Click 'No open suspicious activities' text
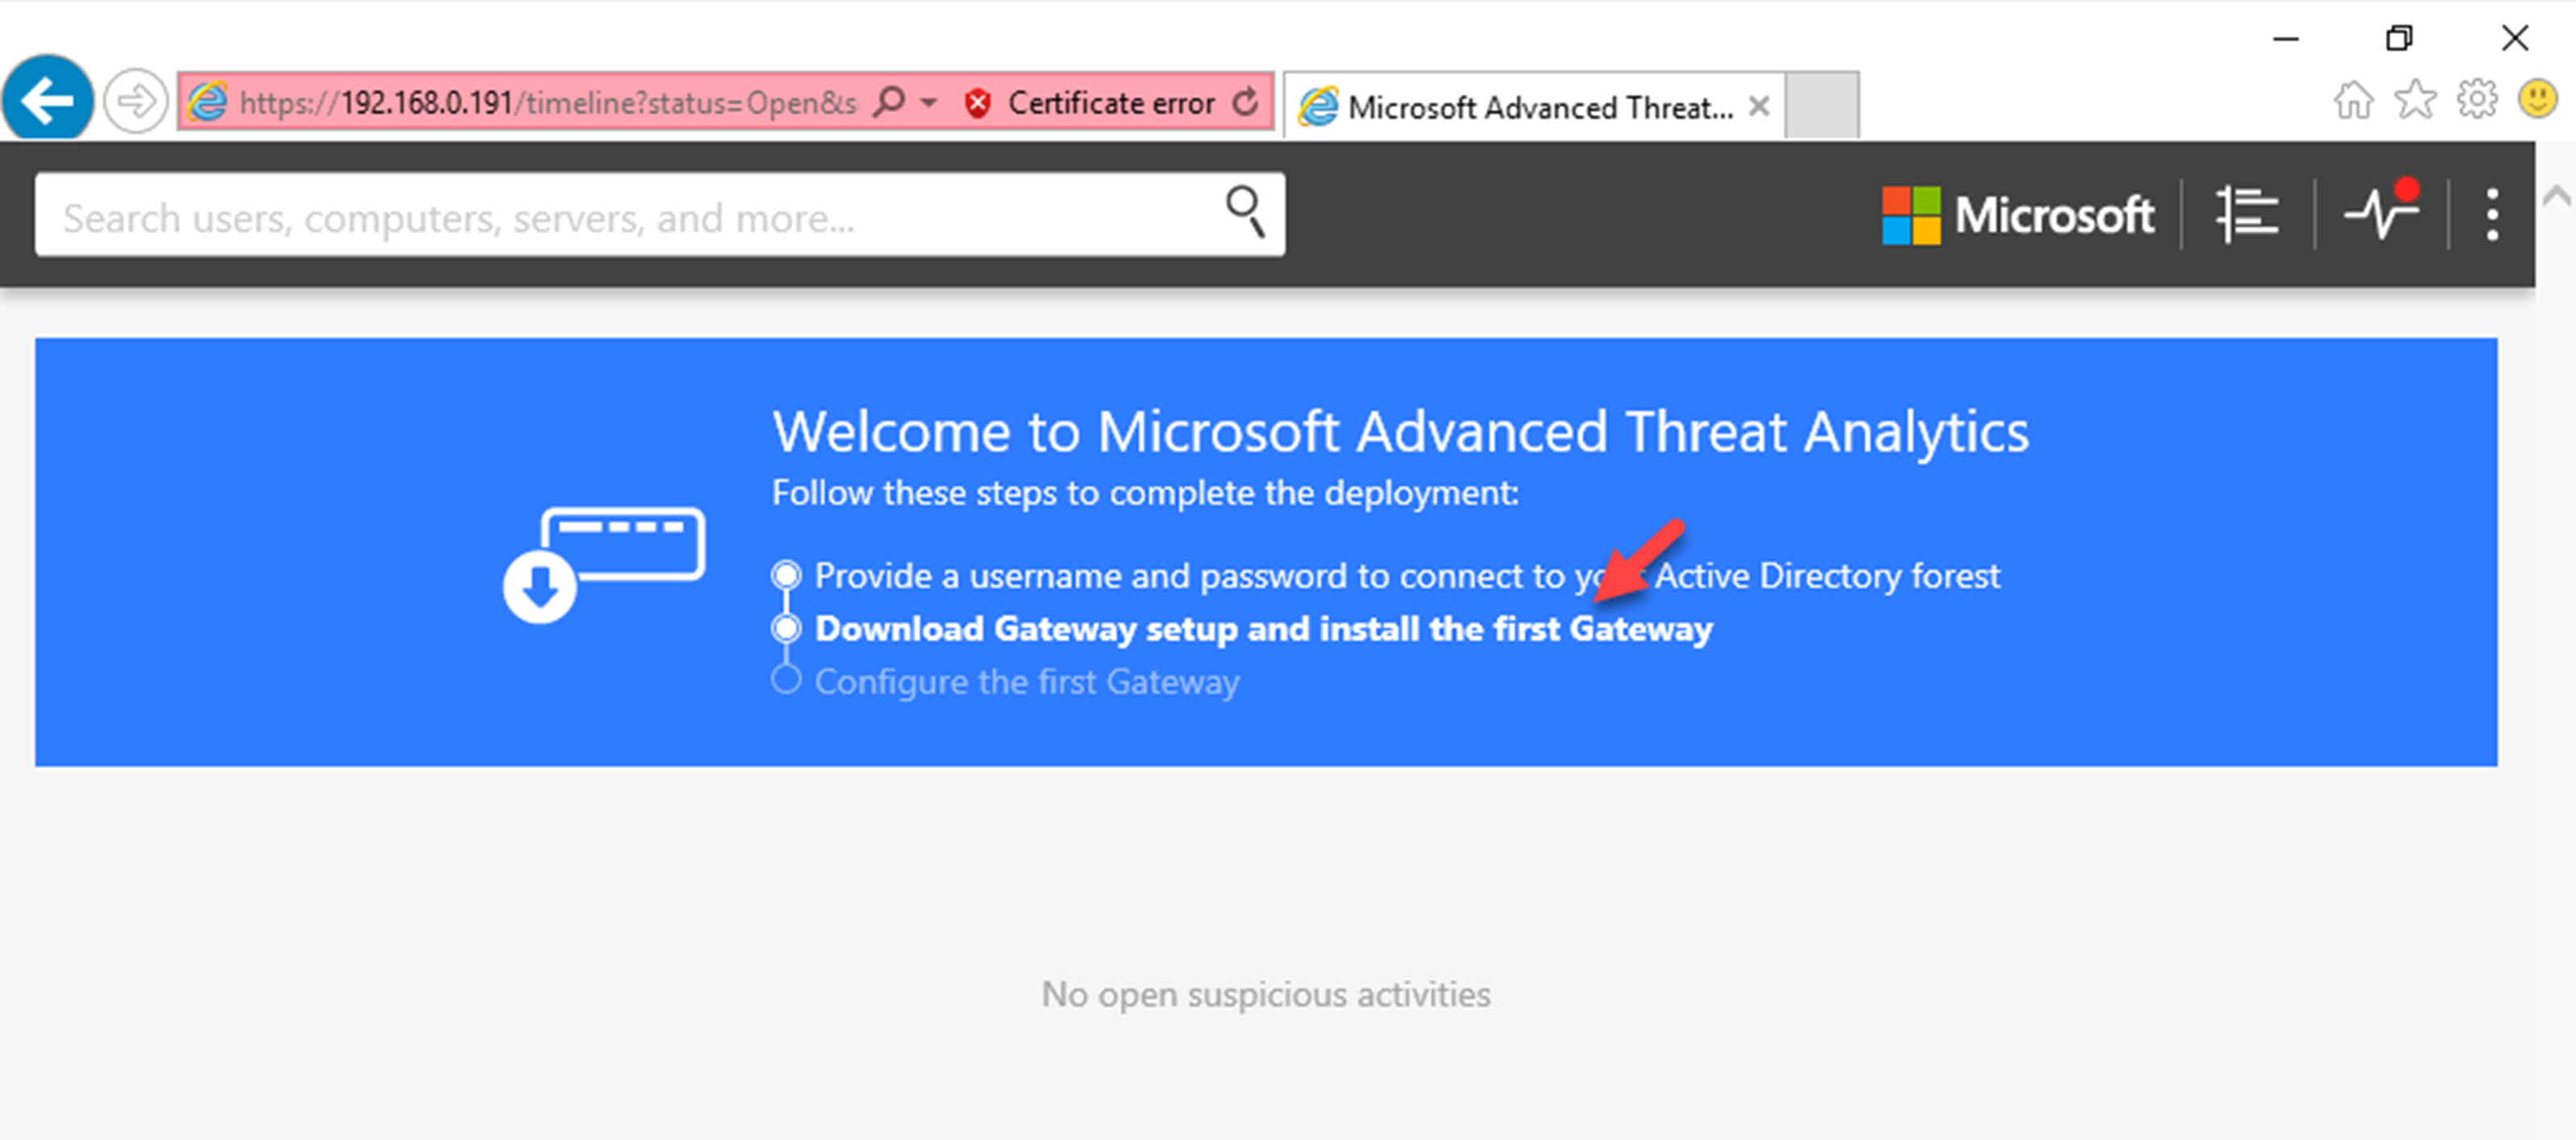 coord(1266,995)
